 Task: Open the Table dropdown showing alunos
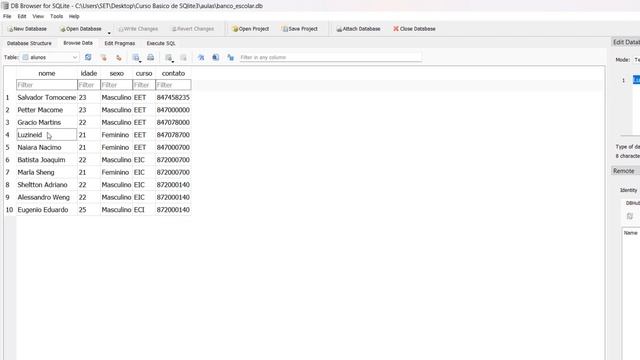[x=49, y=58]
